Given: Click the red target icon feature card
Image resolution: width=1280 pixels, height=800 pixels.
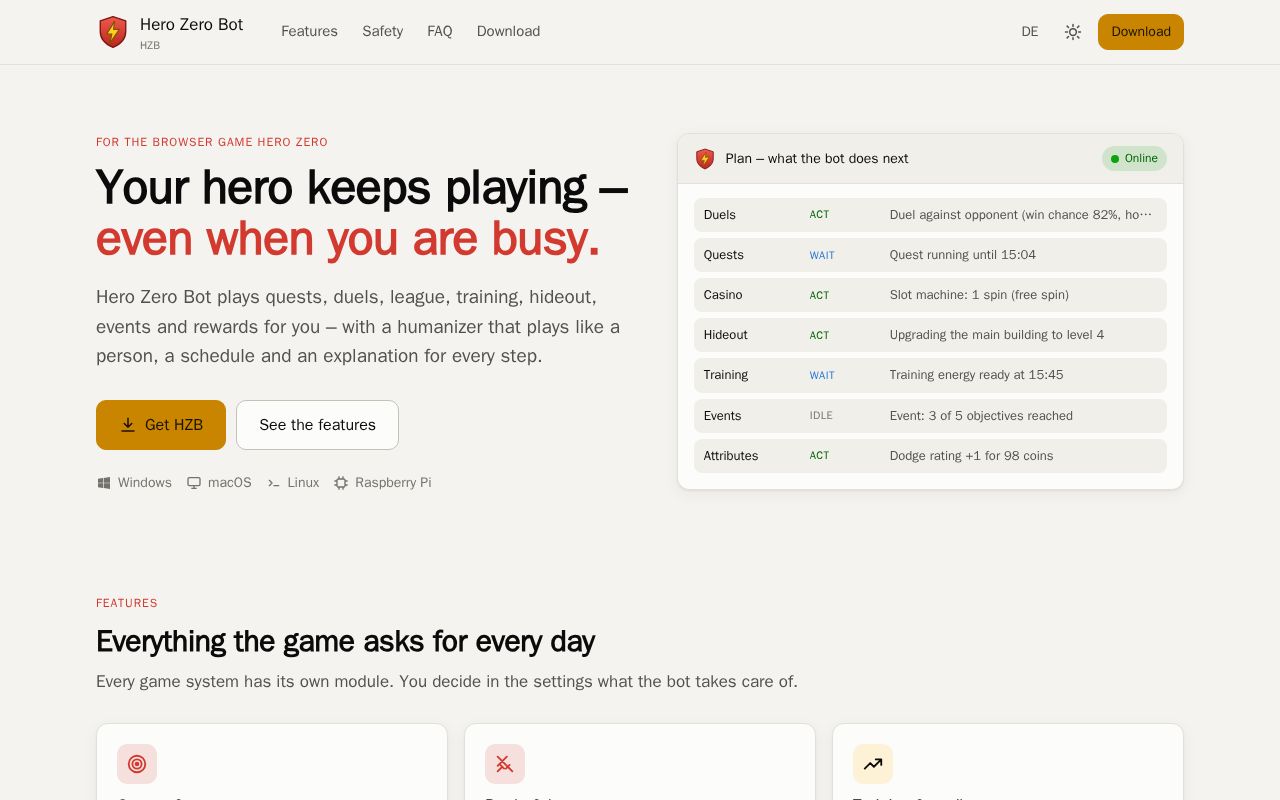Looking at the screenshot, I should 137,764.
